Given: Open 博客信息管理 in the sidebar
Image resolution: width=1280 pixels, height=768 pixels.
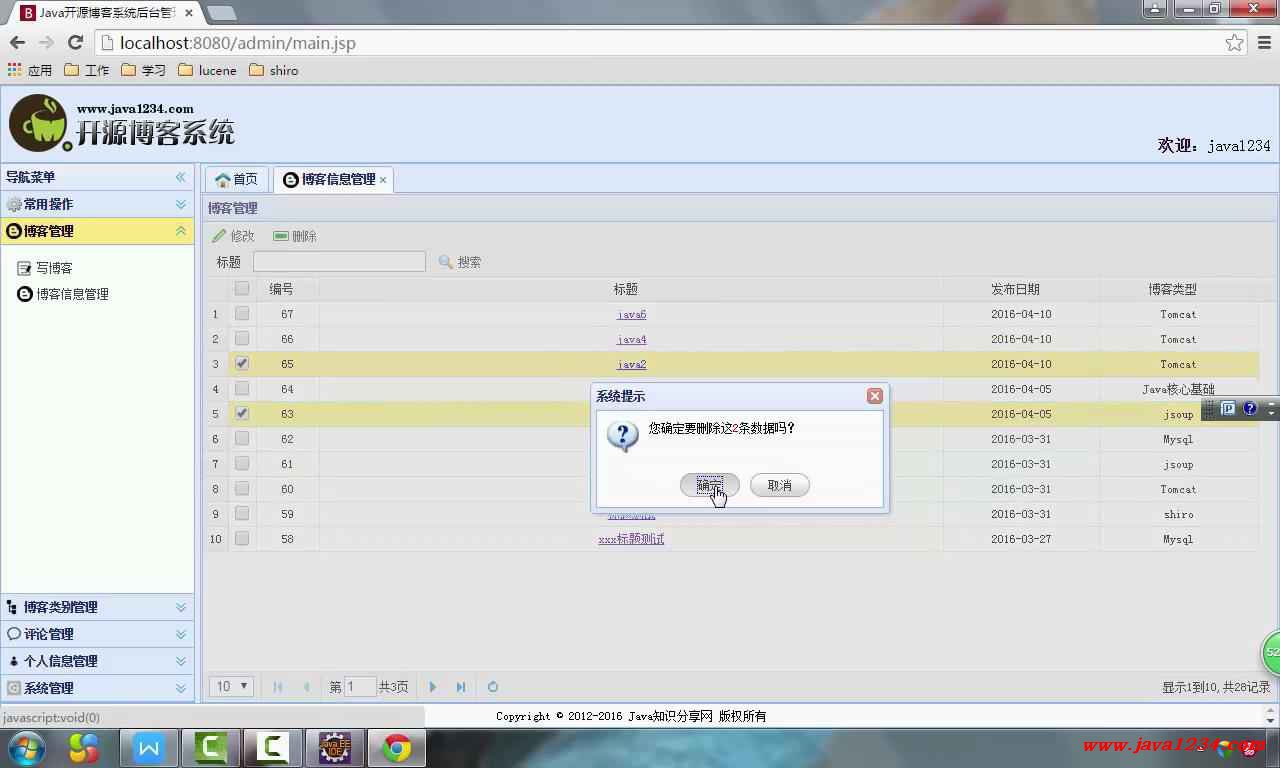Looking at the screenshot, I should pyautogui.click(x=63, y=294).
